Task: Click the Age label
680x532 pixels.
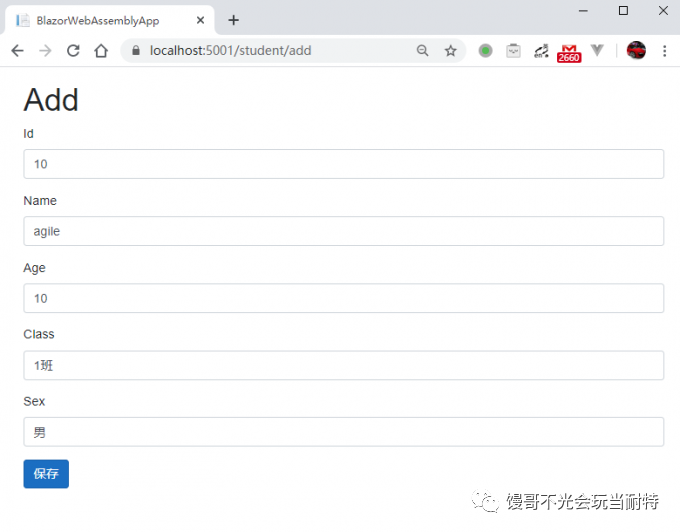Action: click(x=34, y=268)
